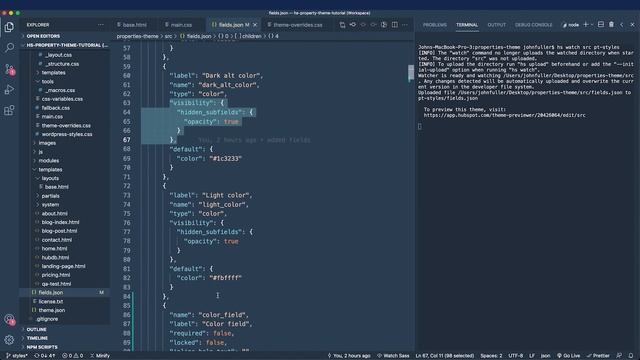Open the theme previewer URL in terminal
Viewport: 640px width, 360px height.
(504, 115)
